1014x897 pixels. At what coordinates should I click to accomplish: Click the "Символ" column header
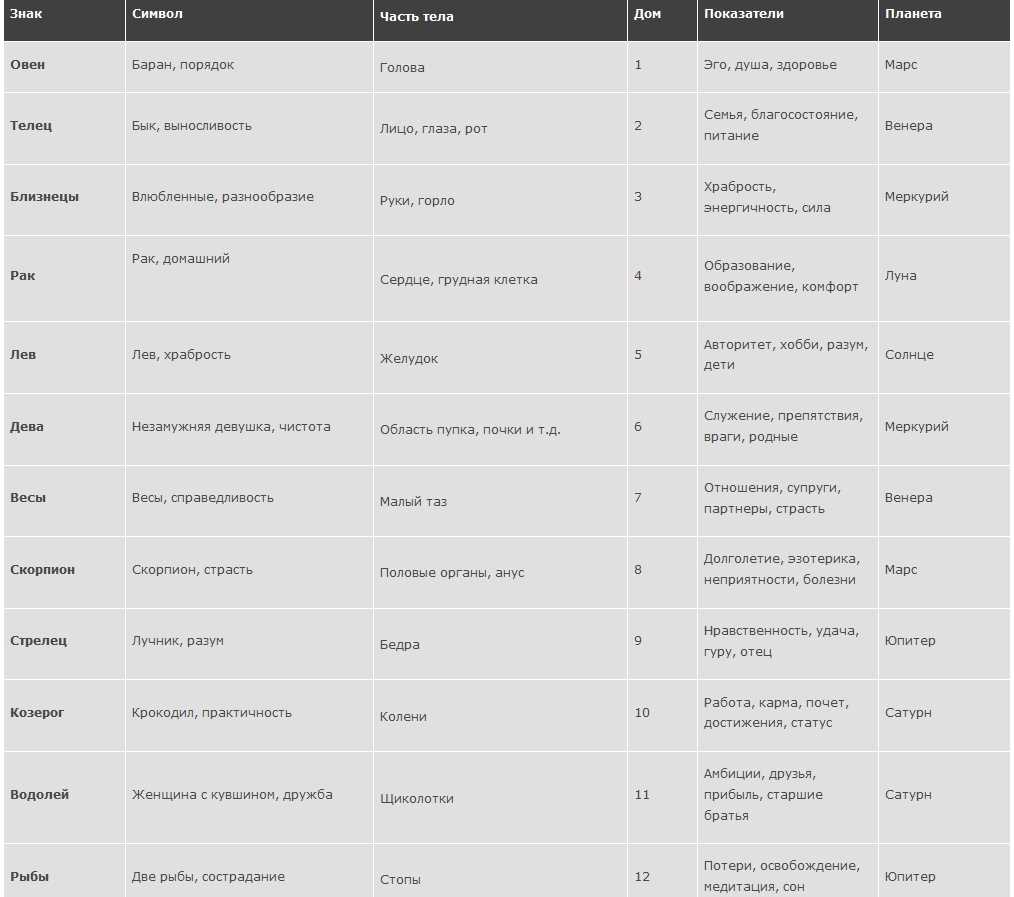(157, 14)
